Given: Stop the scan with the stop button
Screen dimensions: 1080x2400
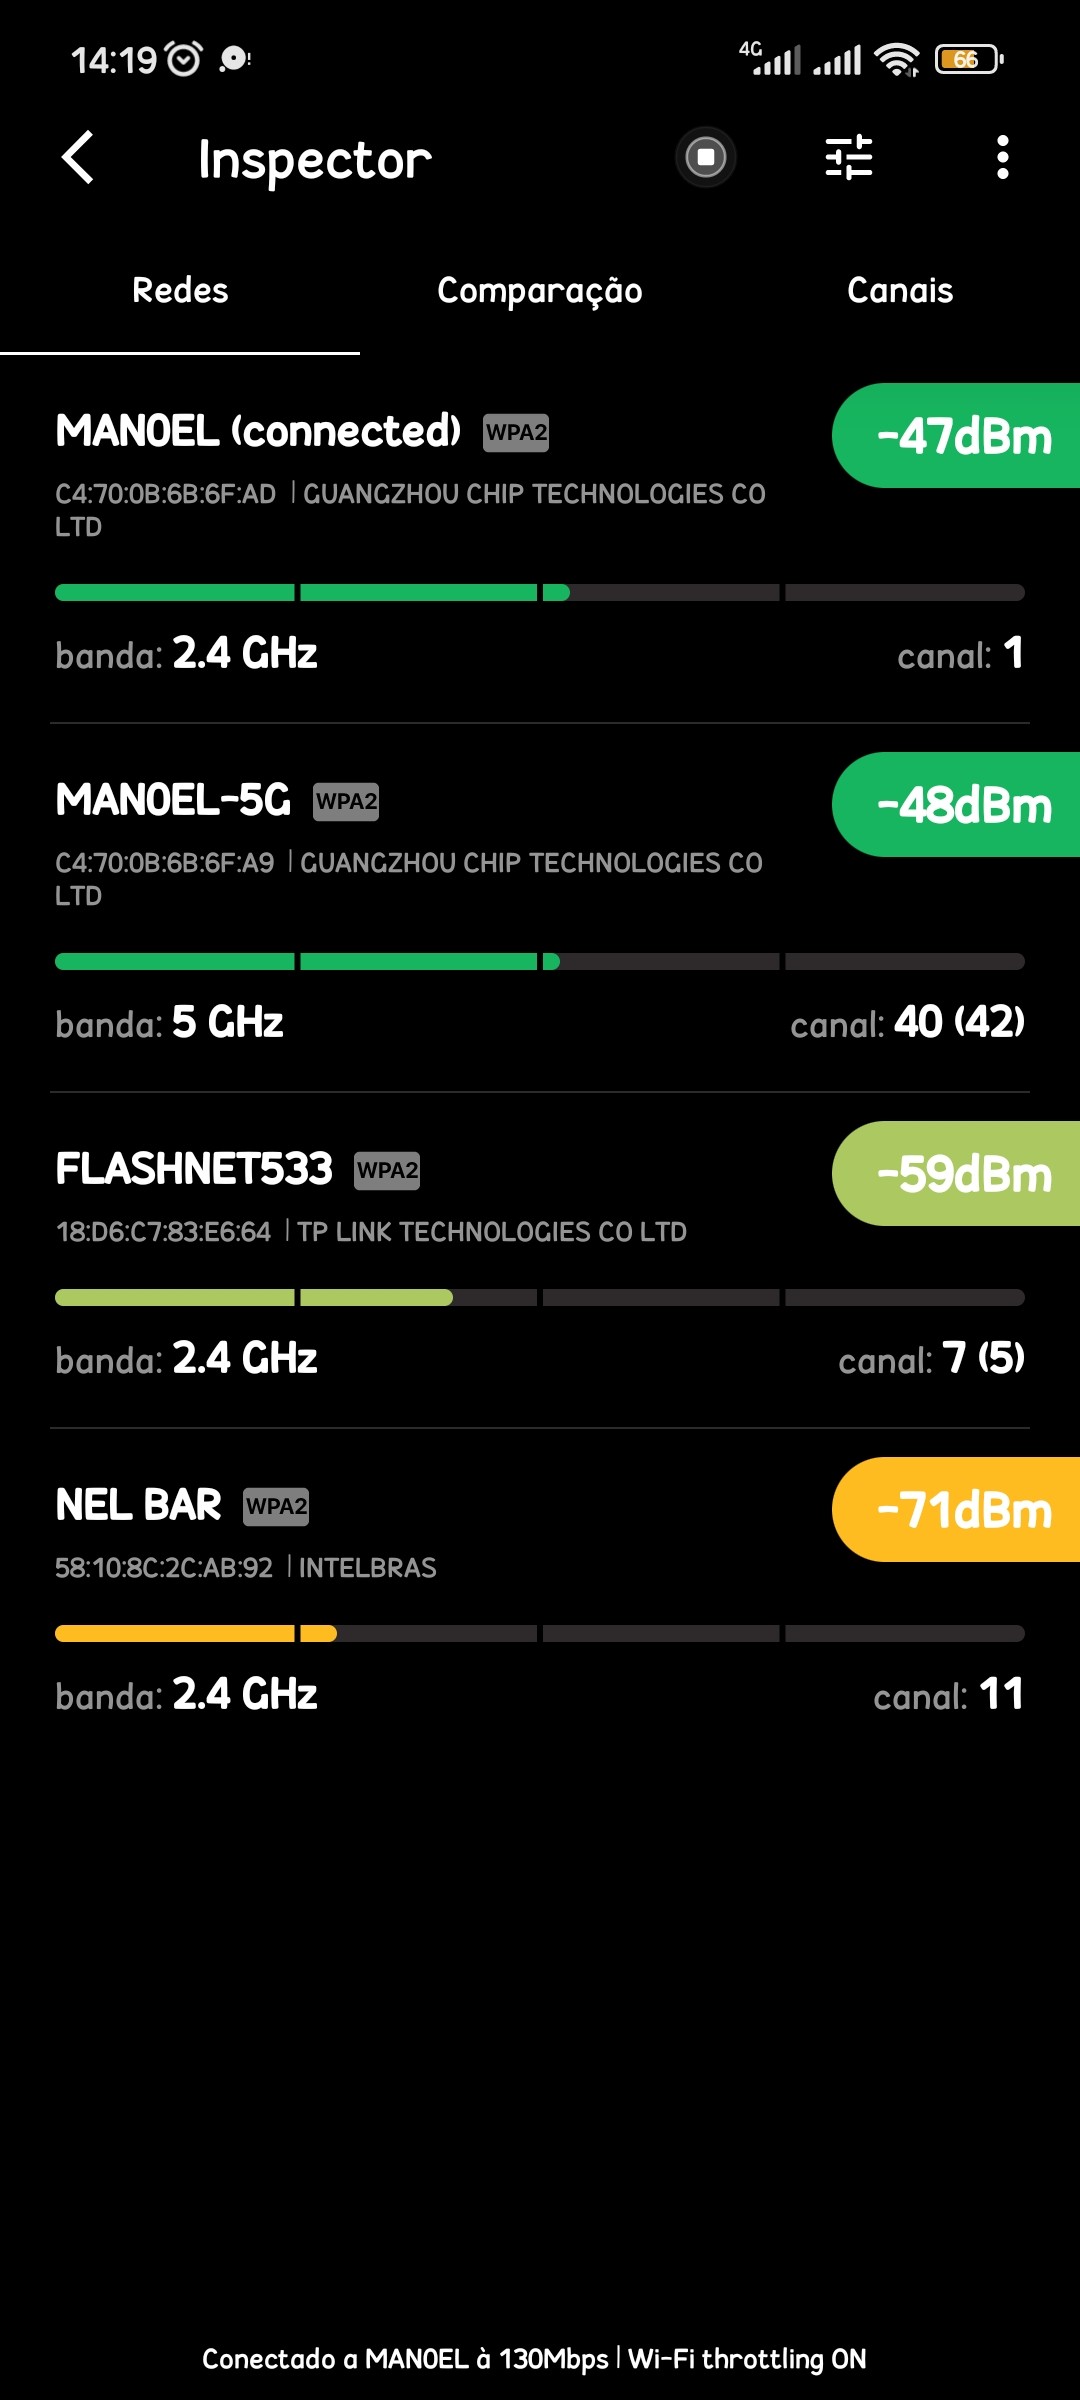Looking at the screenshot, I should click(706, 157).
